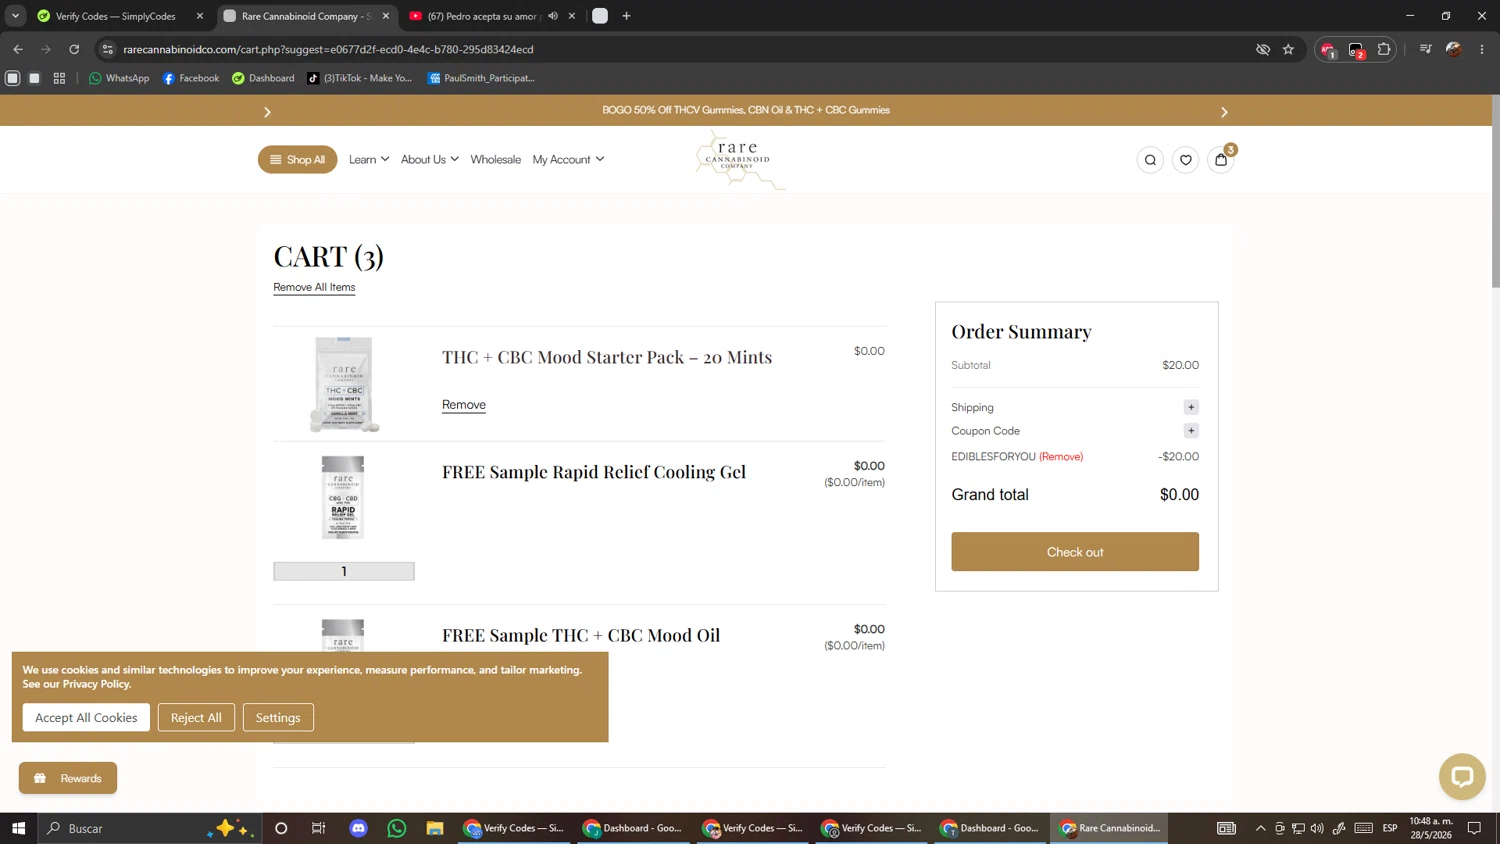
Task: Click the Windows taskbar Buscar search box
Action: pos(150,828)
